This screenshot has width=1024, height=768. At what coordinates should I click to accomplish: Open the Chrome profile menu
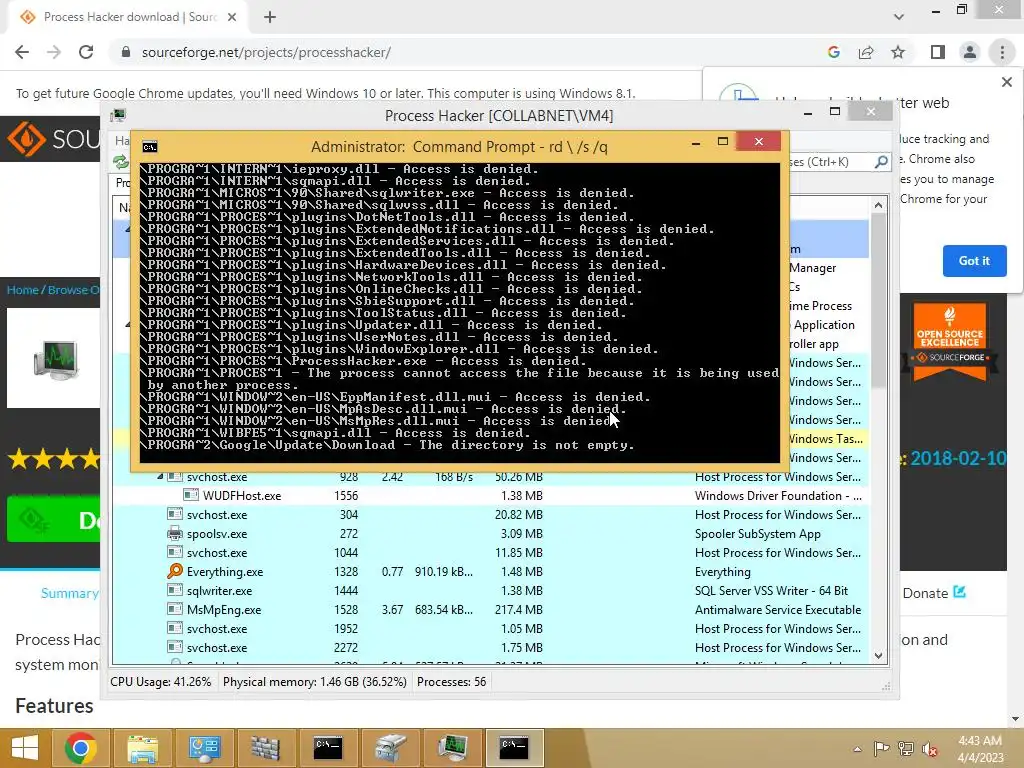tap(970, 52)
